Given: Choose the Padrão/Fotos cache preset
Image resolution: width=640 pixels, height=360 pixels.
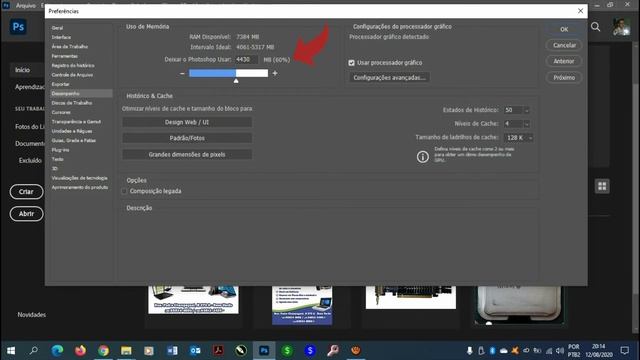Looking at the screenshot, I should pos(187,138).
